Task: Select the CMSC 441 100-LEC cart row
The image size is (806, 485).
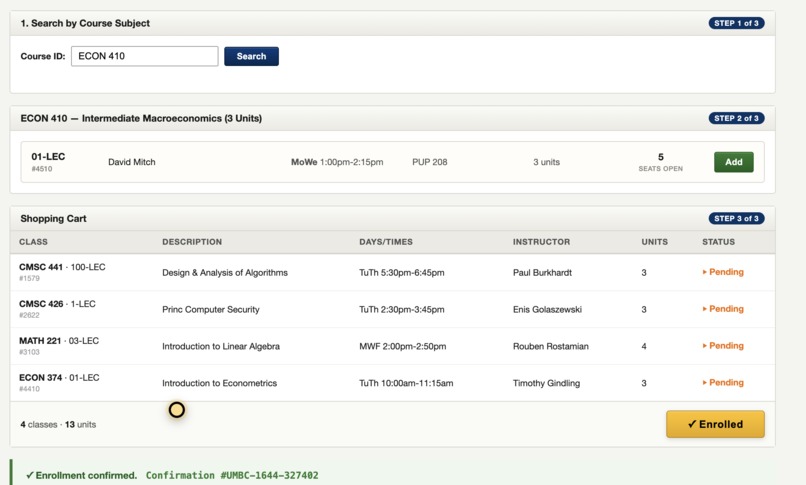Action: click(x=392, y=272)
